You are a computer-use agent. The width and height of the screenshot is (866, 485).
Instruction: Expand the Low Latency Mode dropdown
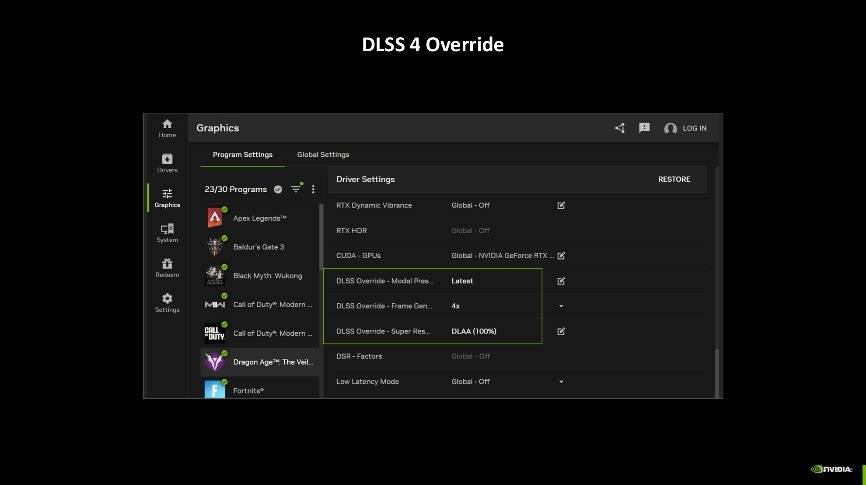561,382
